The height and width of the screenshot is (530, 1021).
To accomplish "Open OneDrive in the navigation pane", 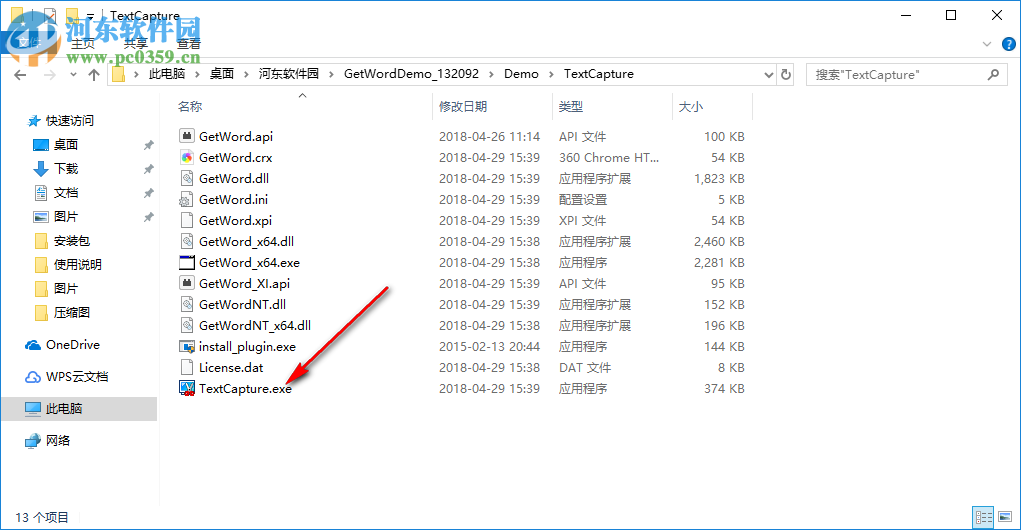I will 72,344.
